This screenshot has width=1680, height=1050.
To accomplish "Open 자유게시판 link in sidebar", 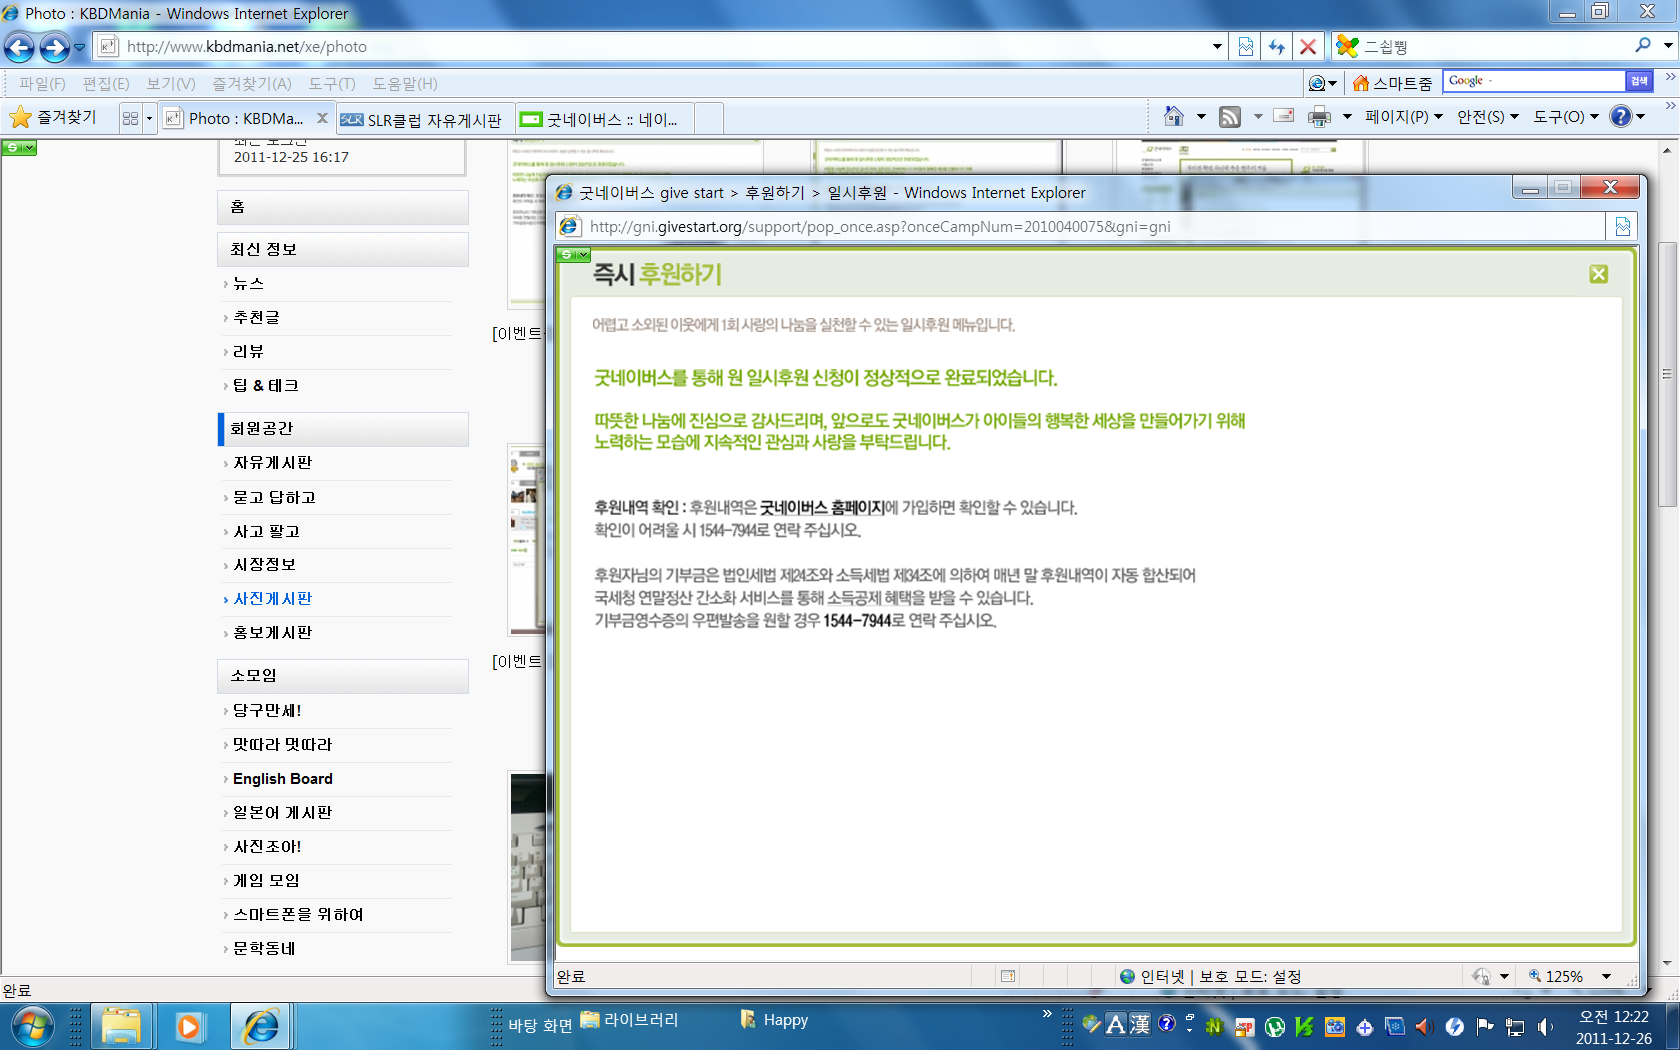I will tap(273, 463).
